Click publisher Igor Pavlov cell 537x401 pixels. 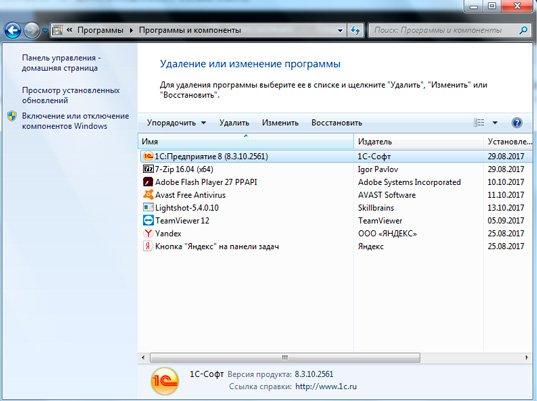[x=378, y=169]
